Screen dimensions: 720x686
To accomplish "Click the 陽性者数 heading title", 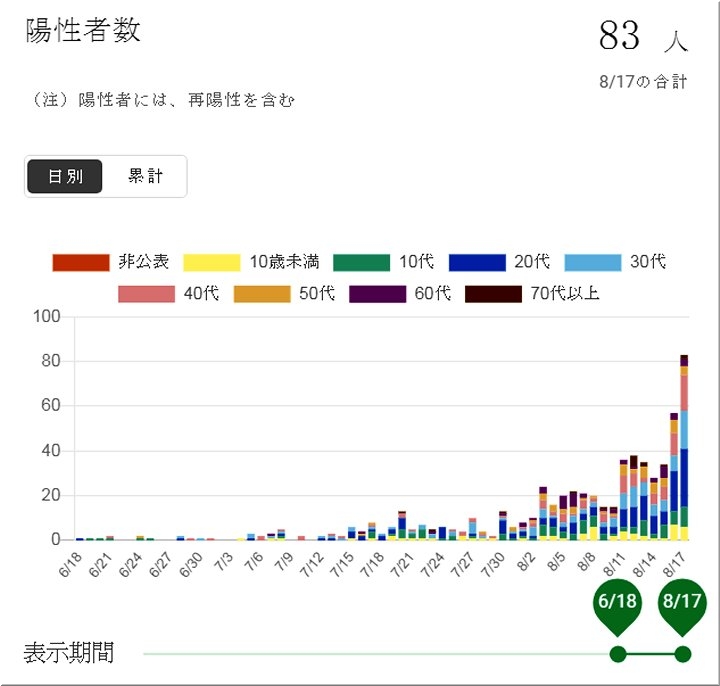I will (83, 31).
